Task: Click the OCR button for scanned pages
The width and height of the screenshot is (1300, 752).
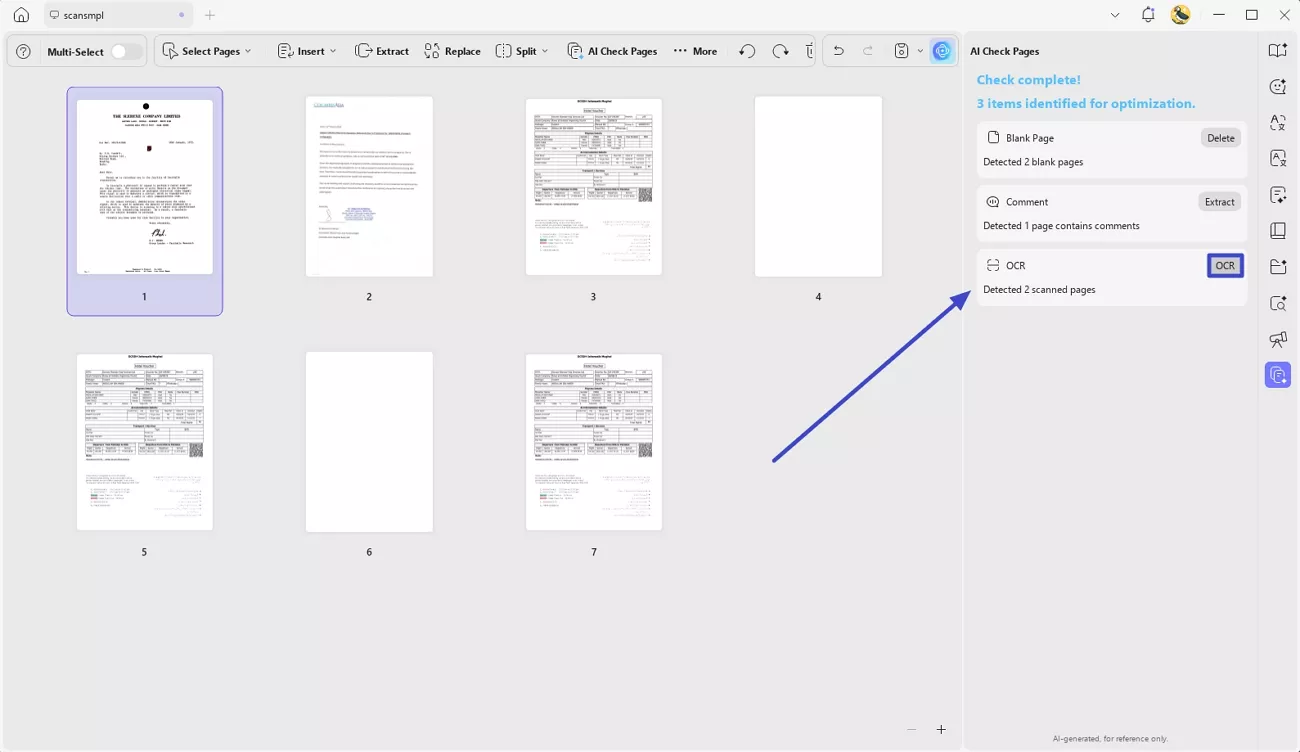Action: (x=1225, y=265)
